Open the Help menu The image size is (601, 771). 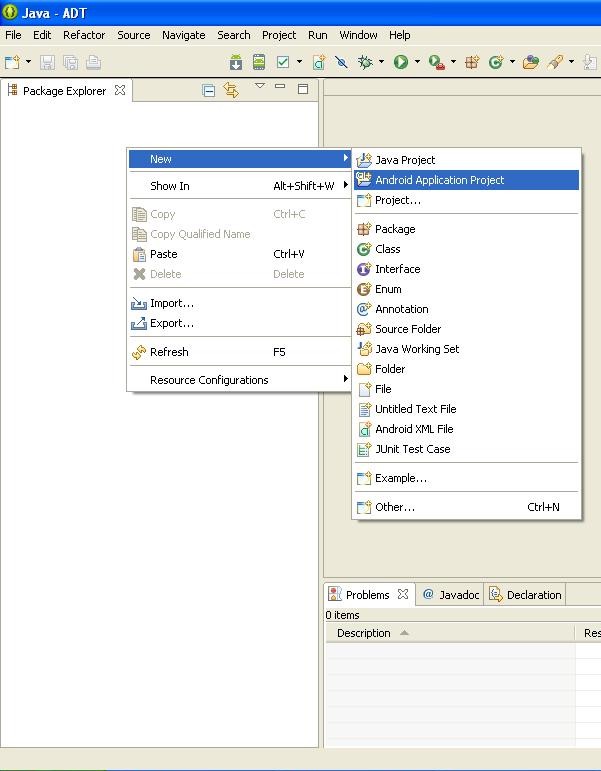[399, 35]
